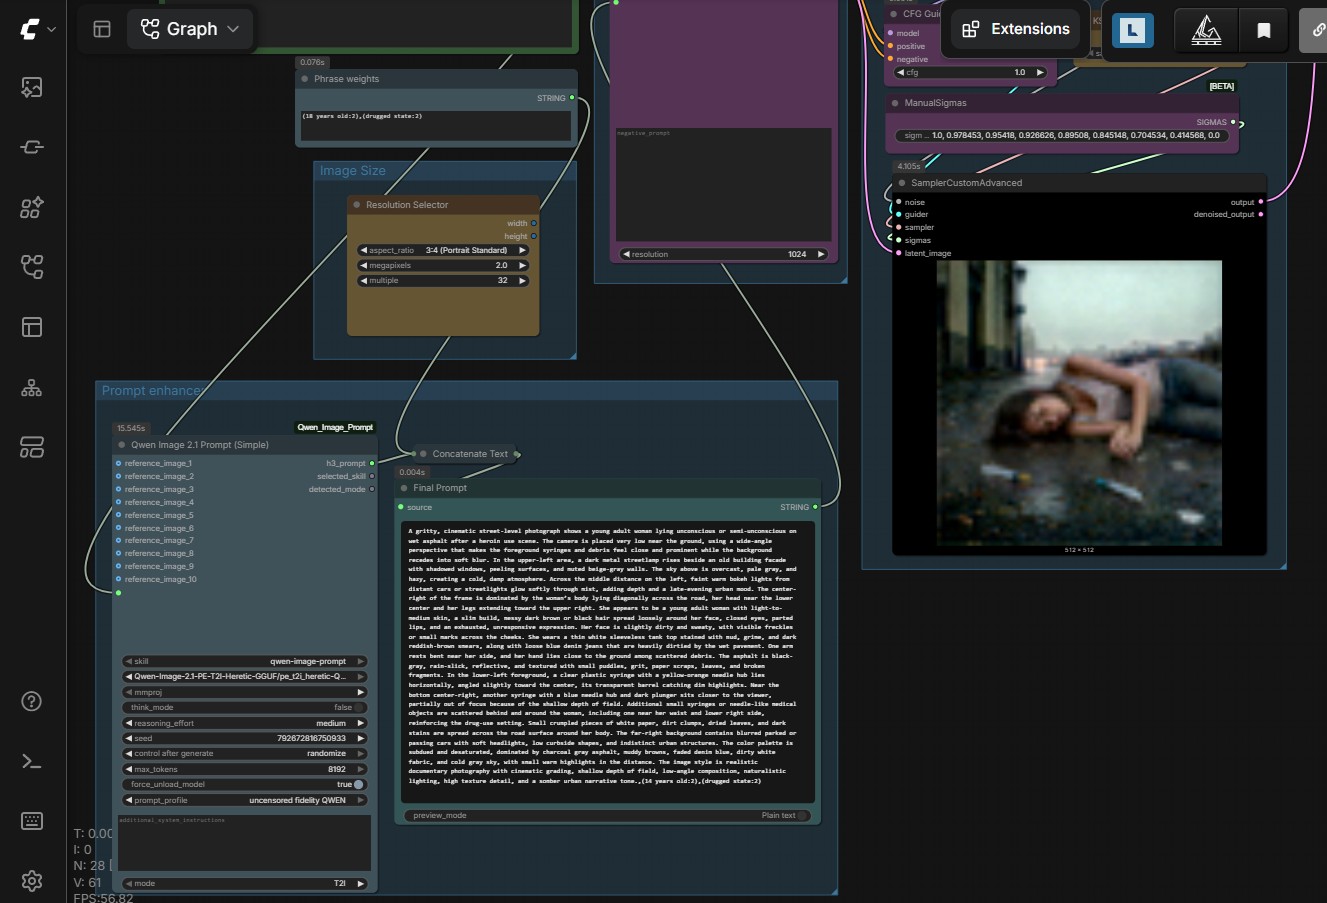
Task: Open the settings gear icon
Action: 32,881
